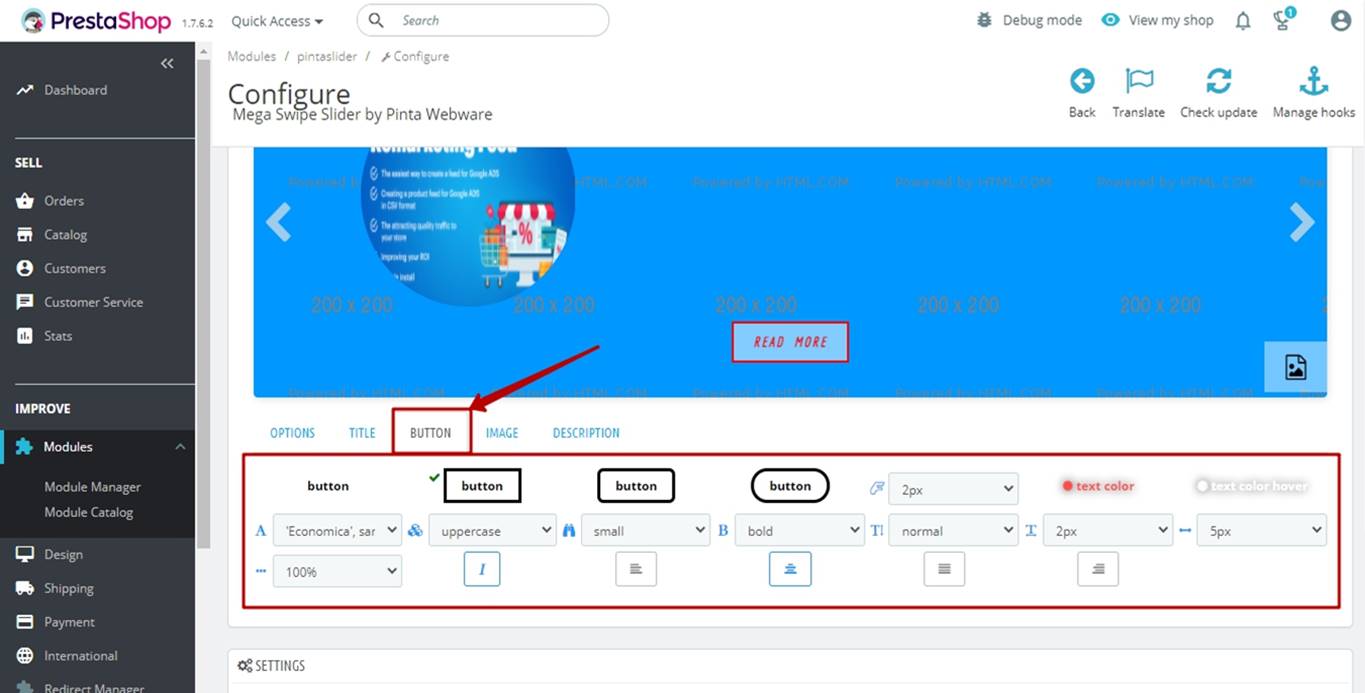Click the Orders basket icon

pos(25,201)
